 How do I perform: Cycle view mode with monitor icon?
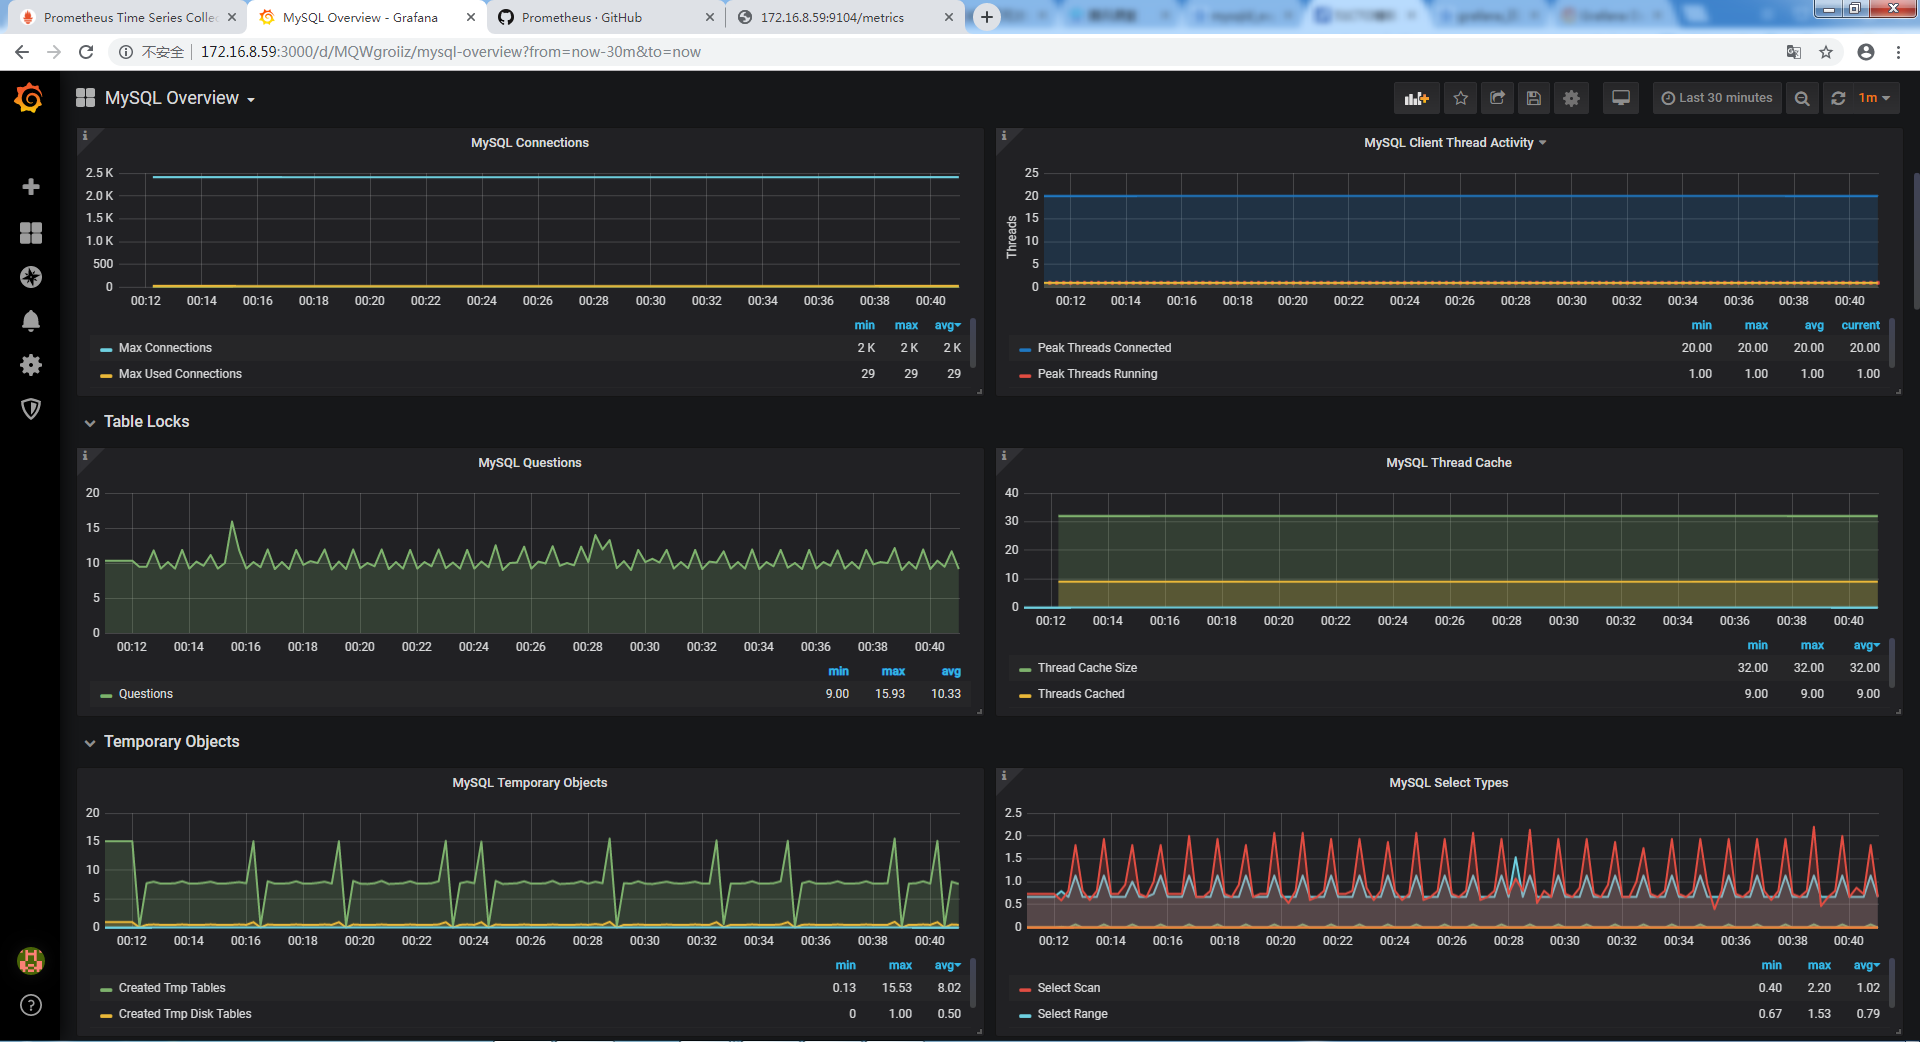pos(1621,98)
